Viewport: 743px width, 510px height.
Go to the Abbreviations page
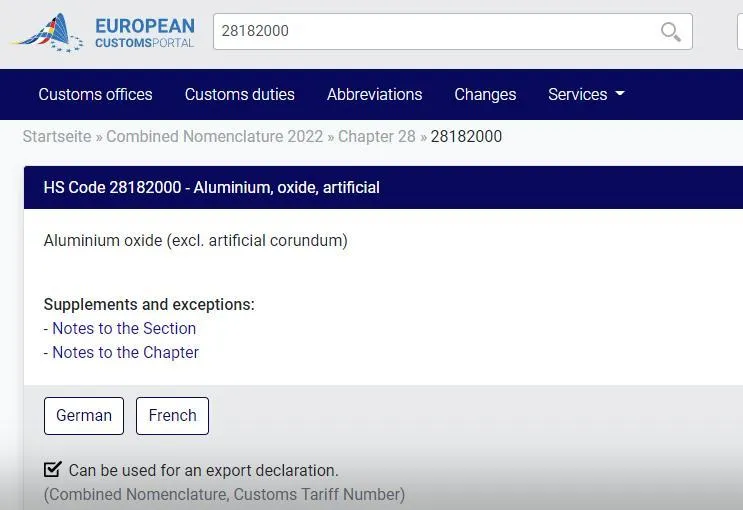tap(374, 95)
